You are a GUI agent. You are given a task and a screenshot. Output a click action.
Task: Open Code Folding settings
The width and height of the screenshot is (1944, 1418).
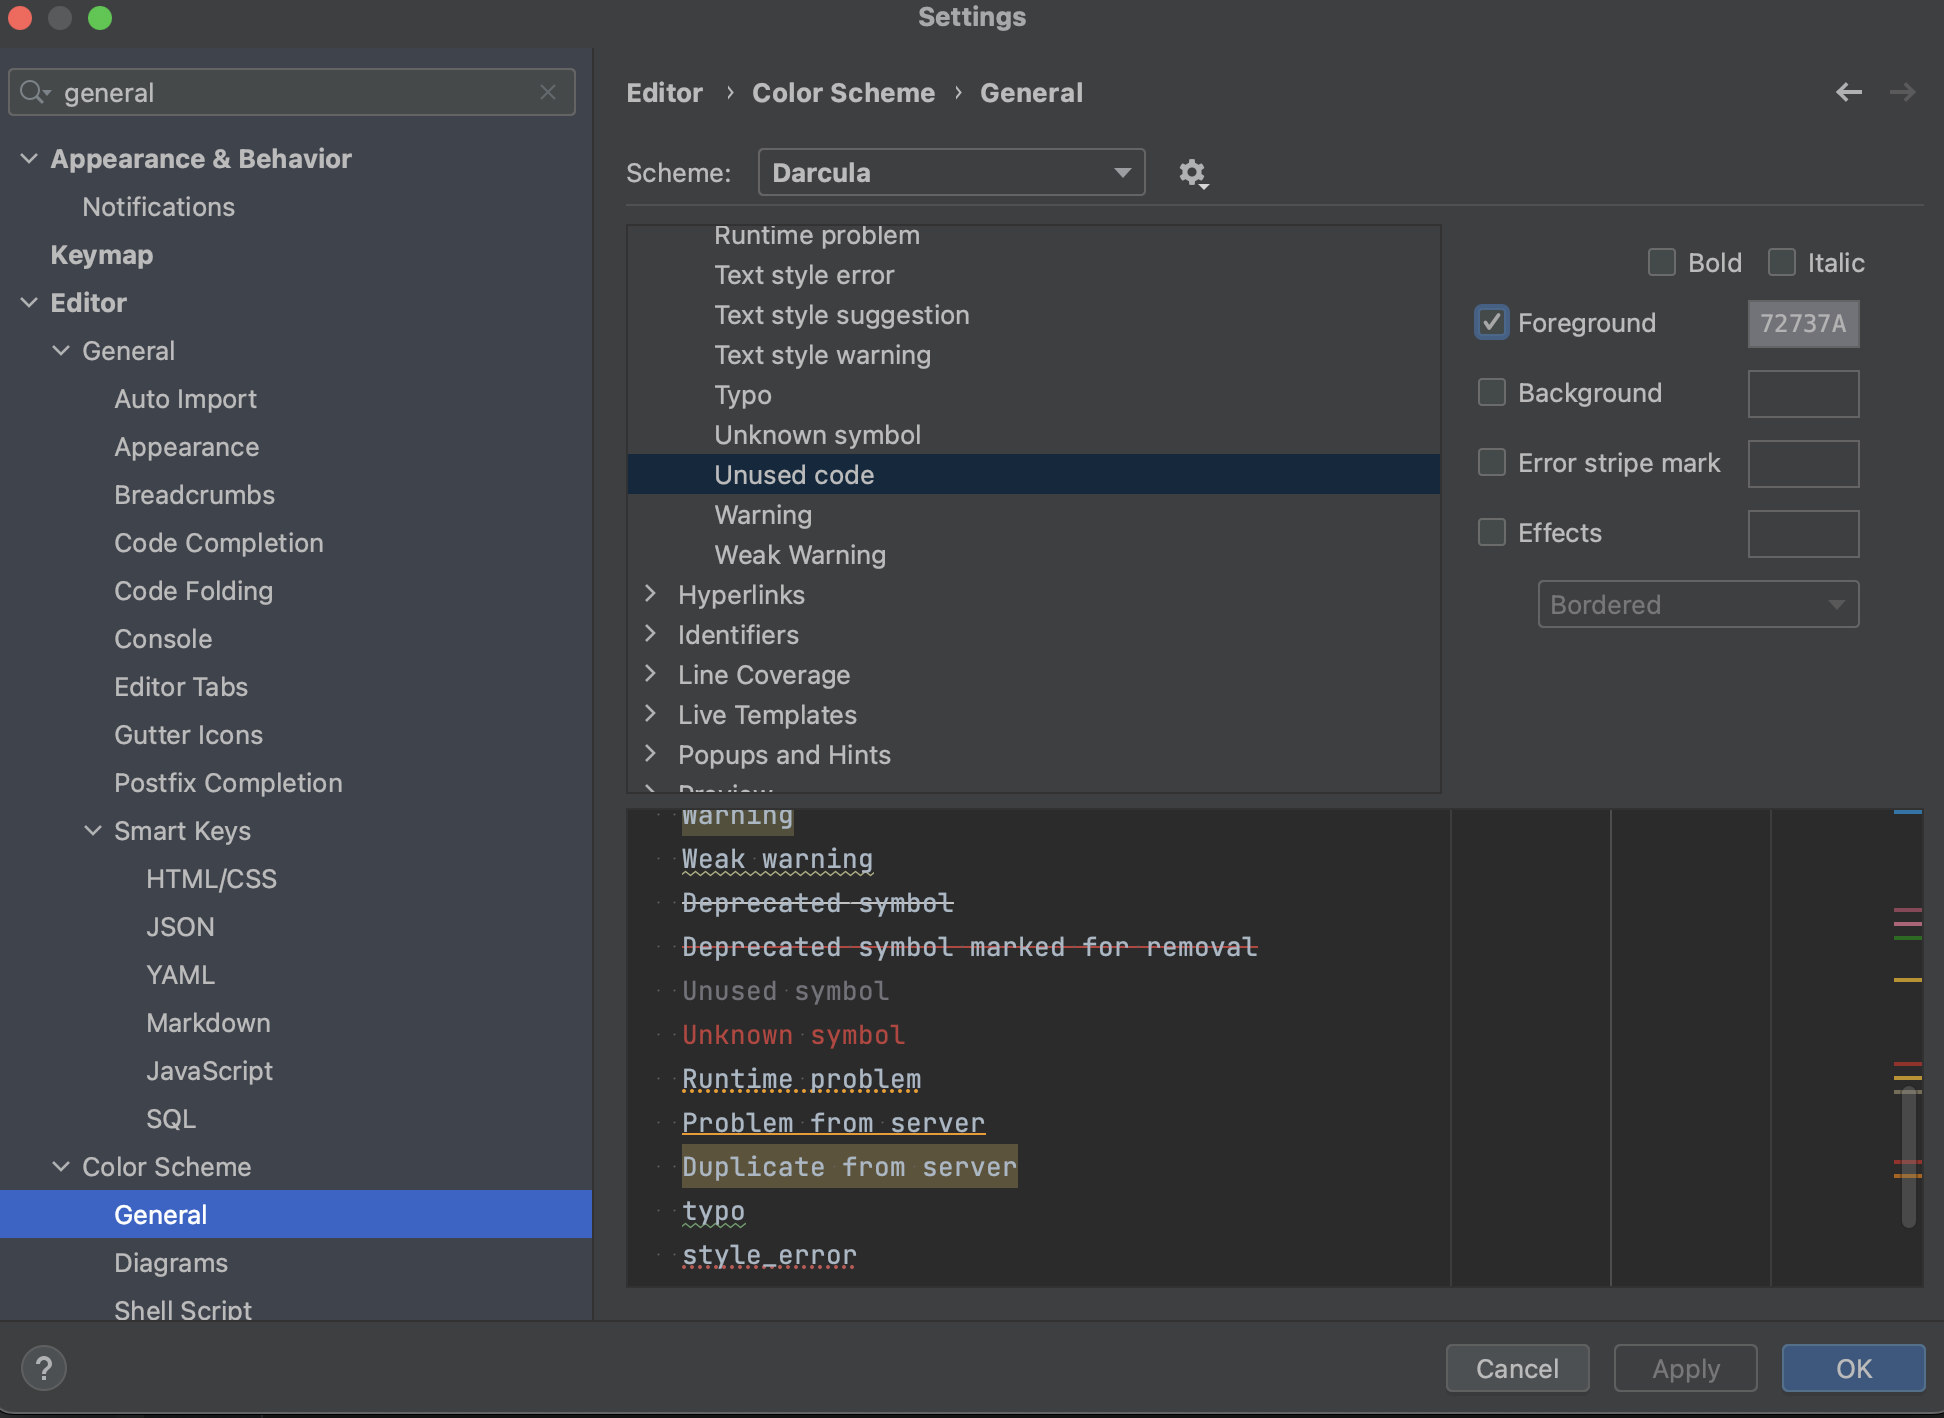point(193,590)
